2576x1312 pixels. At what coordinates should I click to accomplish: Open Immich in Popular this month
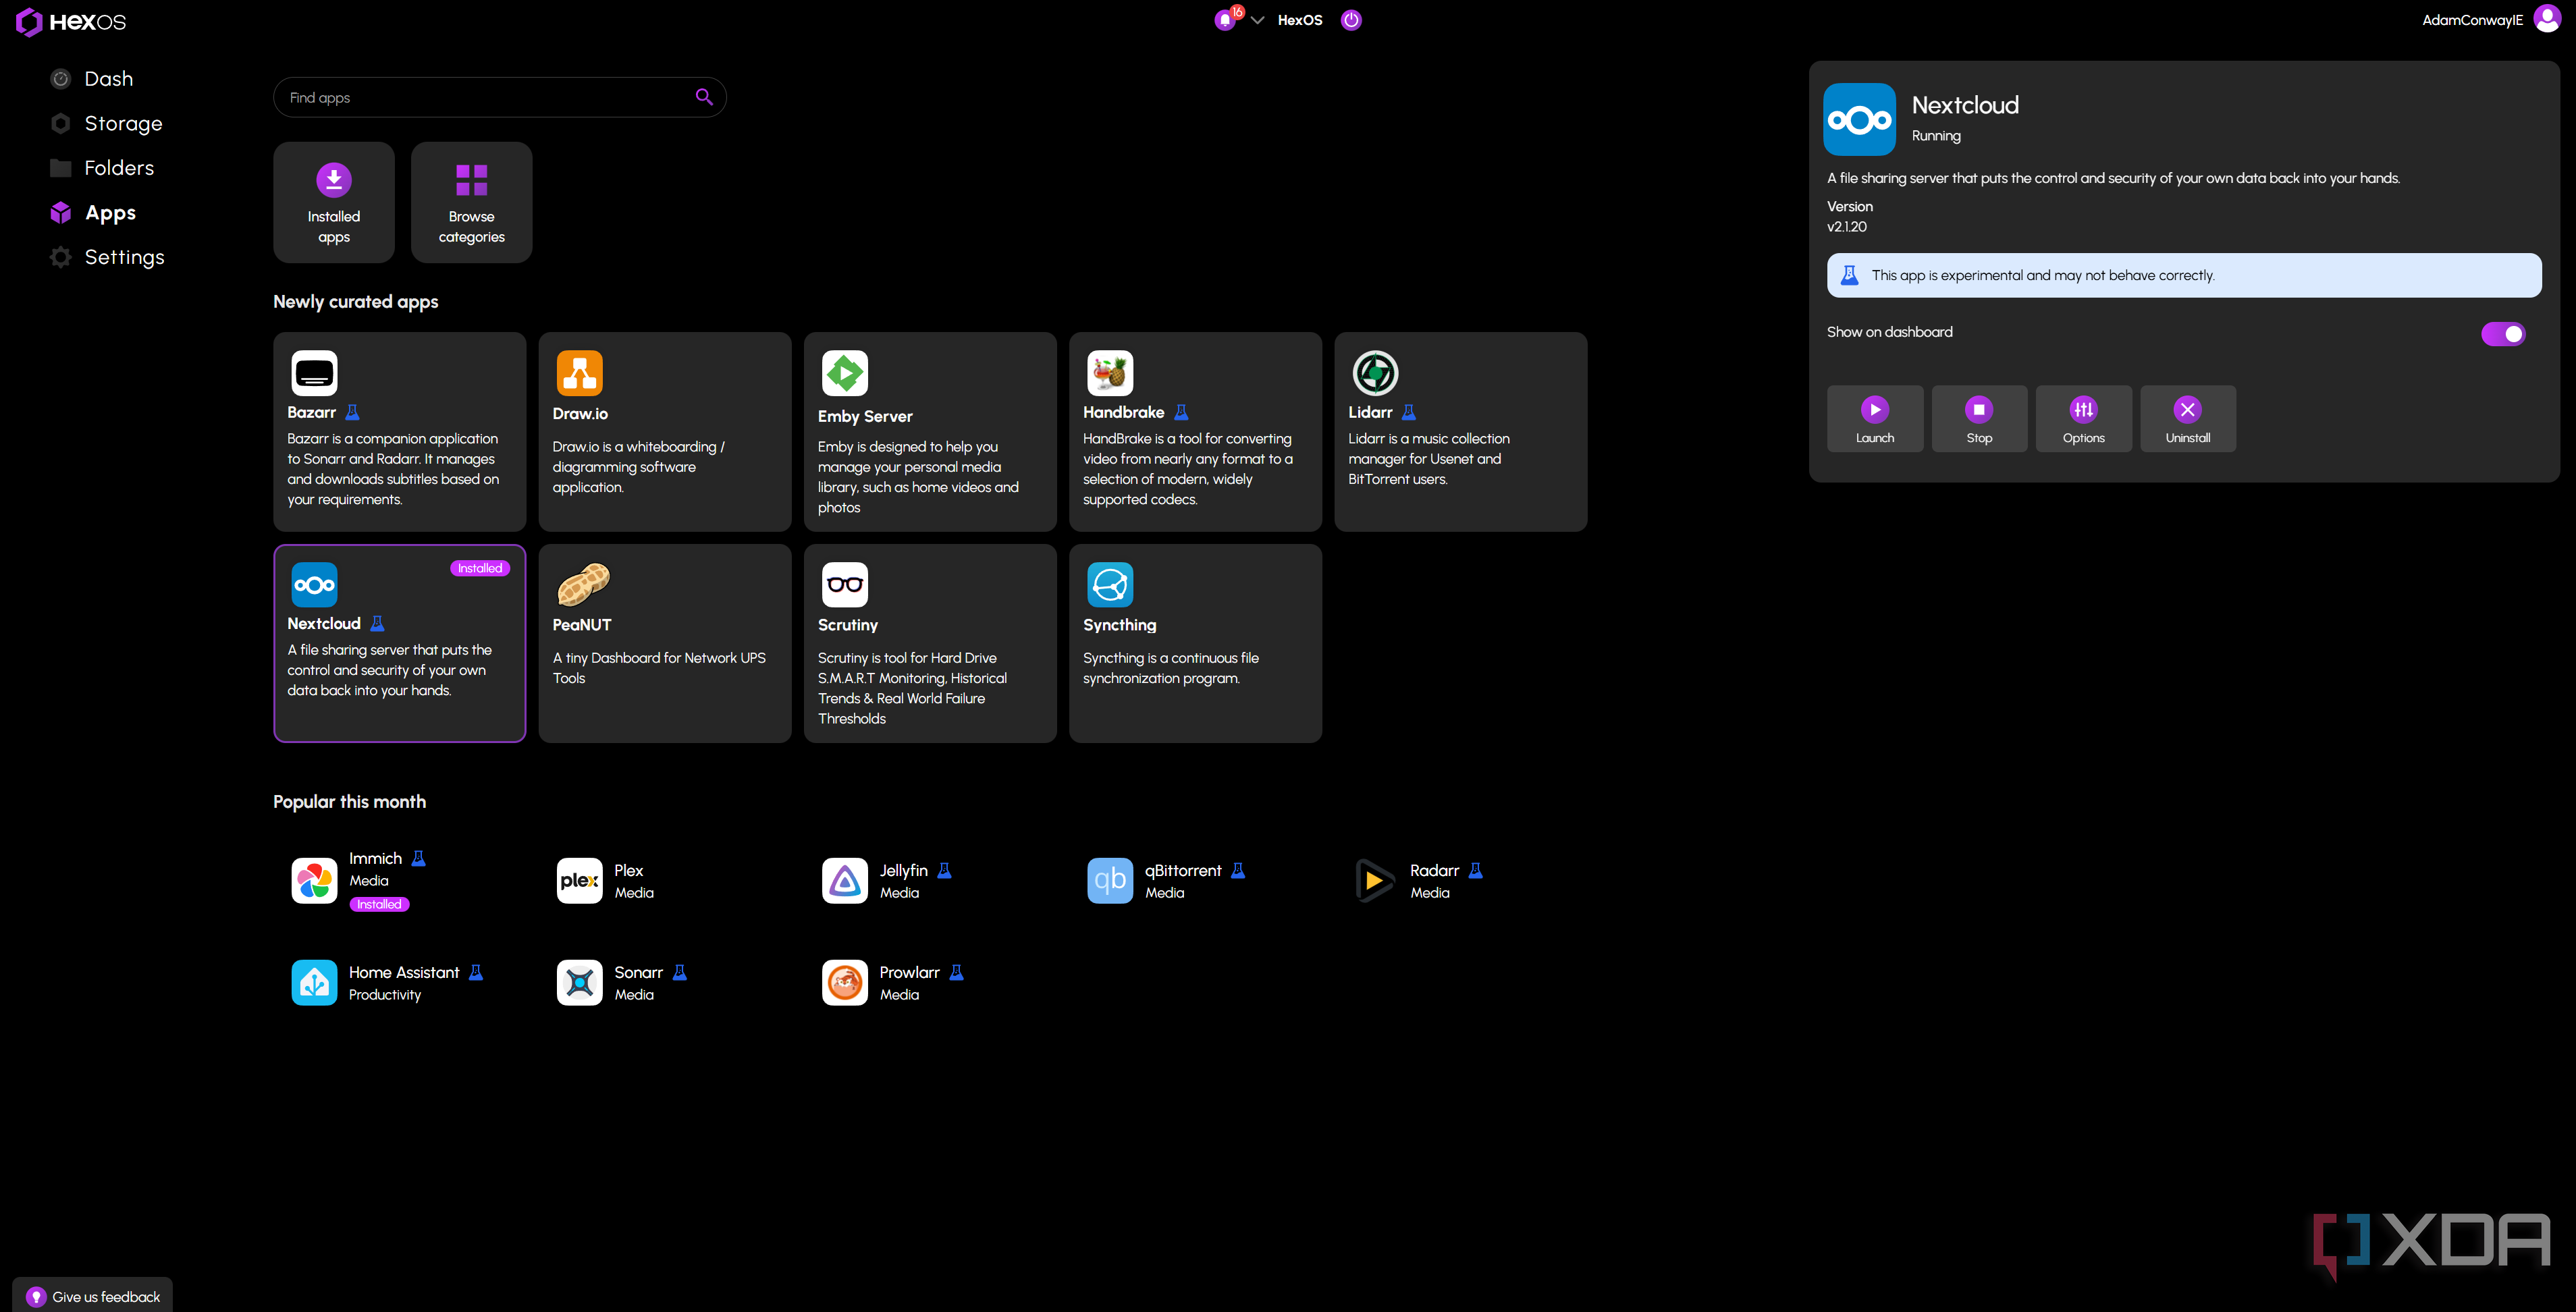point(360,880)
